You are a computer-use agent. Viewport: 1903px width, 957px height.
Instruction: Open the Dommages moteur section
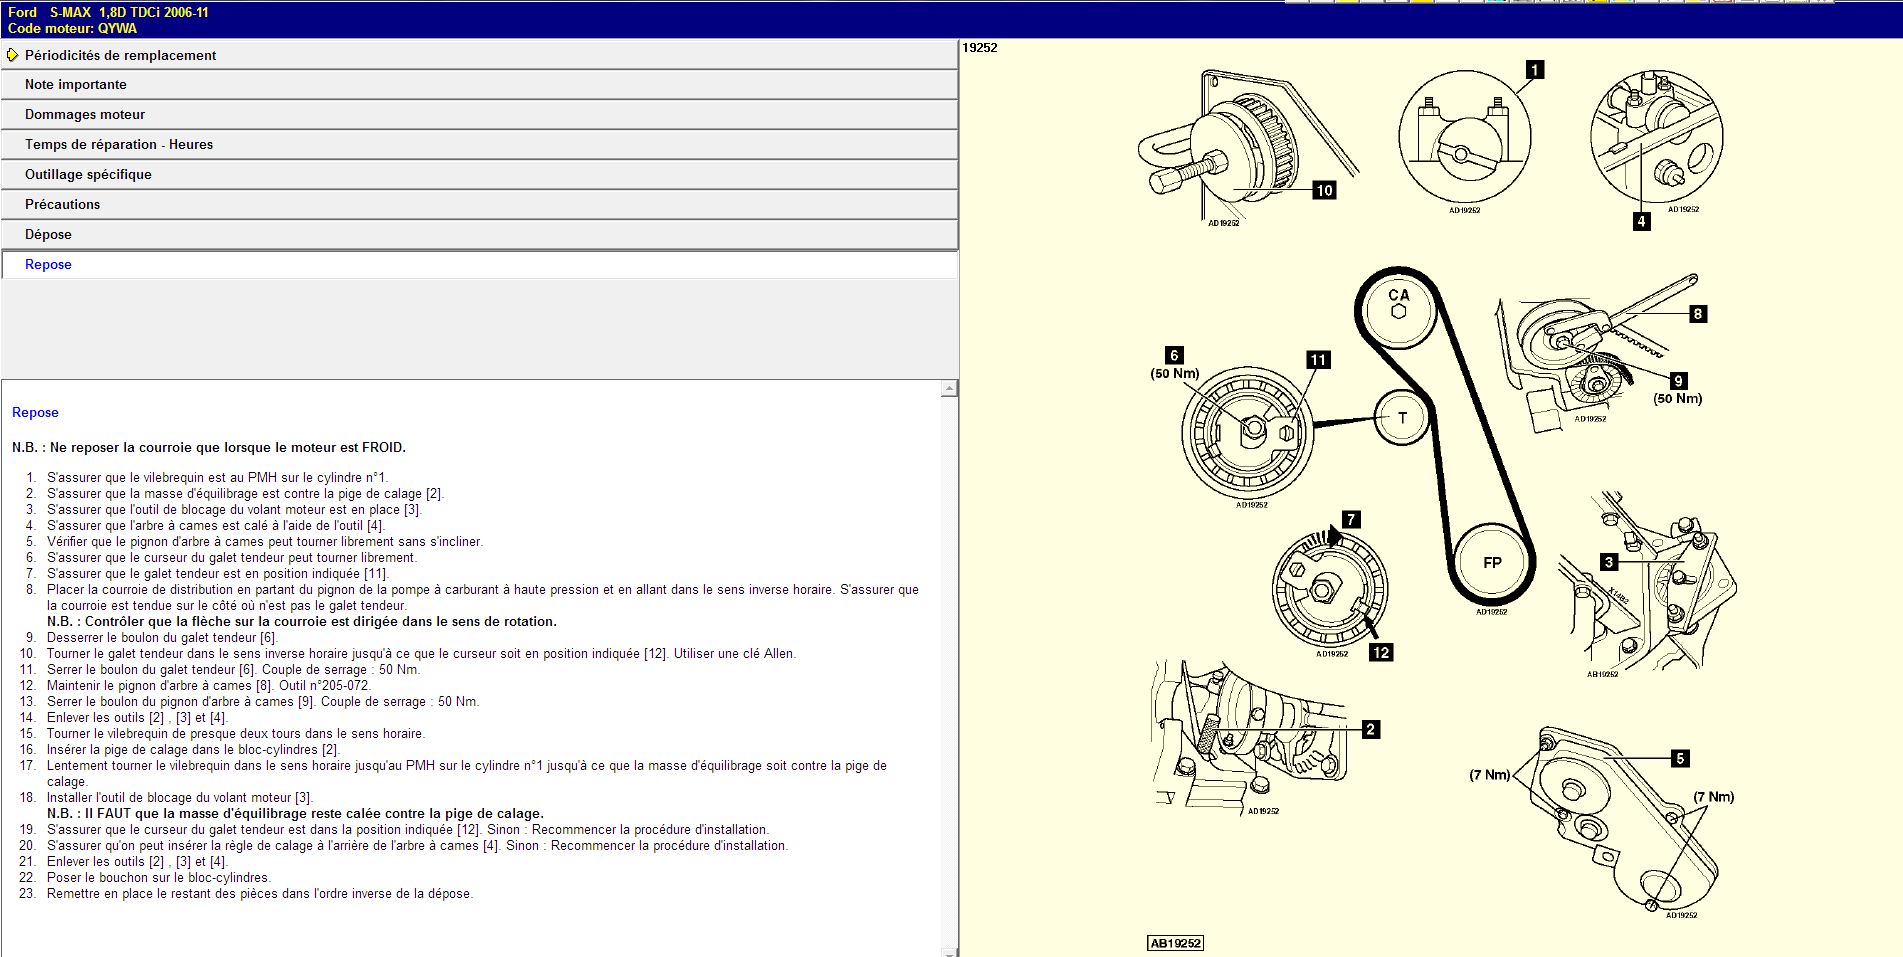pos(85,115)
